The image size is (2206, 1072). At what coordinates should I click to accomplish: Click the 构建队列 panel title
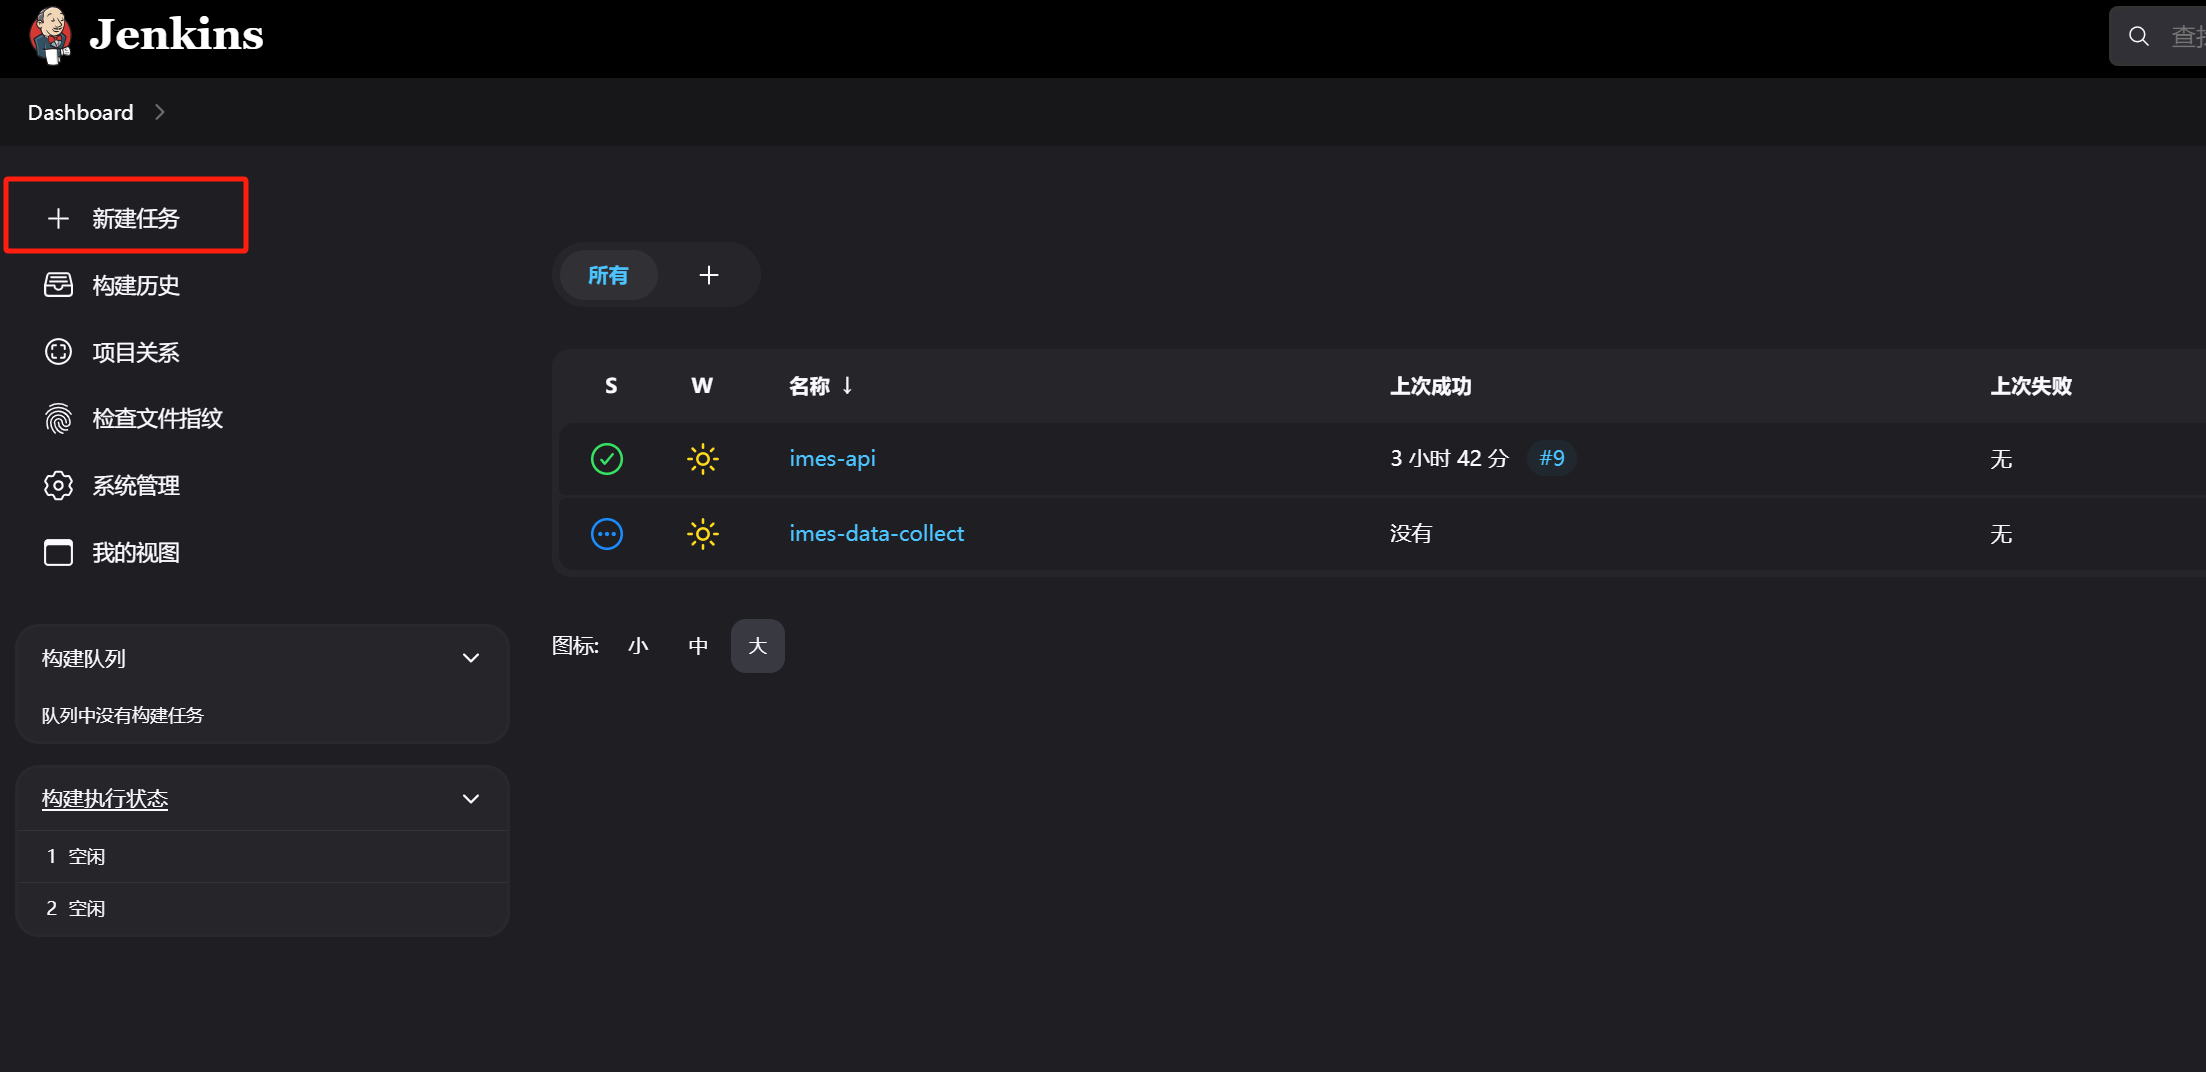84,658
